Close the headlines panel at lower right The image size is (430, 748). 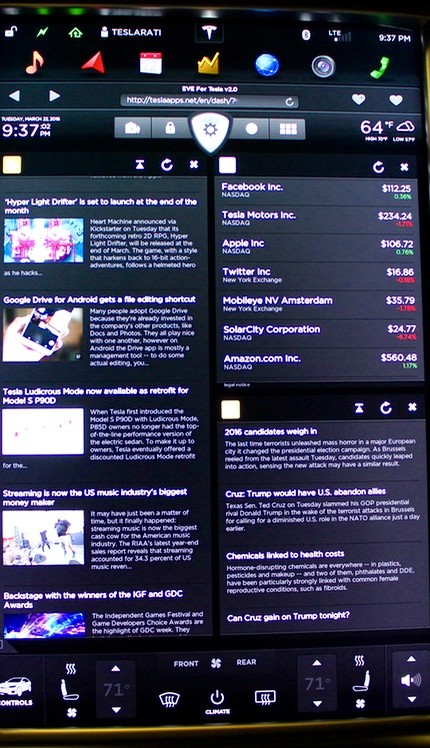pyautogui.click(x=412, y=407)
